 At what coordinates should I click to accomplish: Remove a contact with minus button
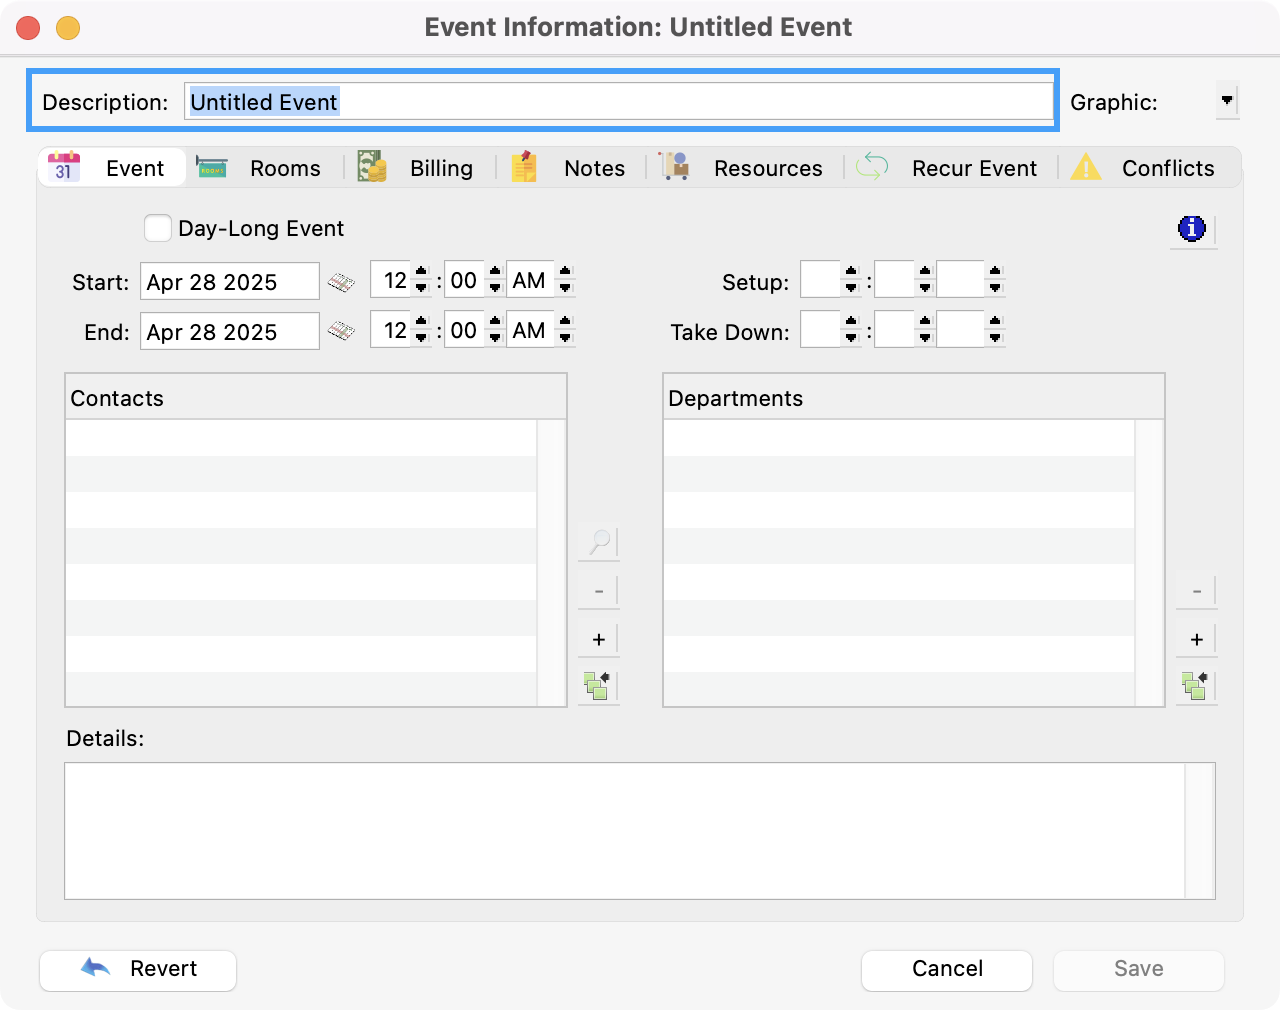(x=599, y=592)
